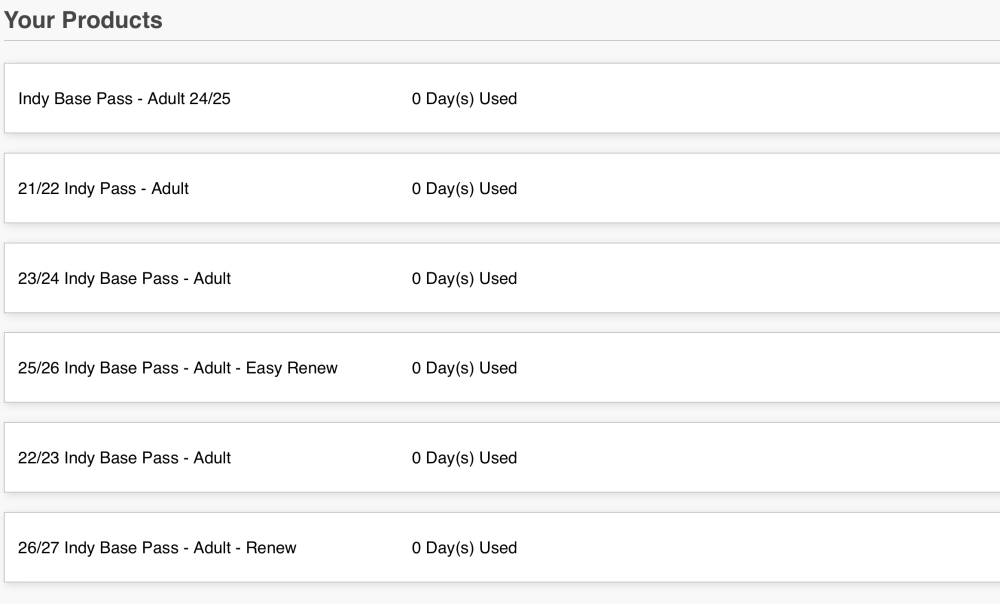Select 25/26 Indy Base Pass Easy Renew
Screen dimensions: 1000x604
tap(178, 368)
